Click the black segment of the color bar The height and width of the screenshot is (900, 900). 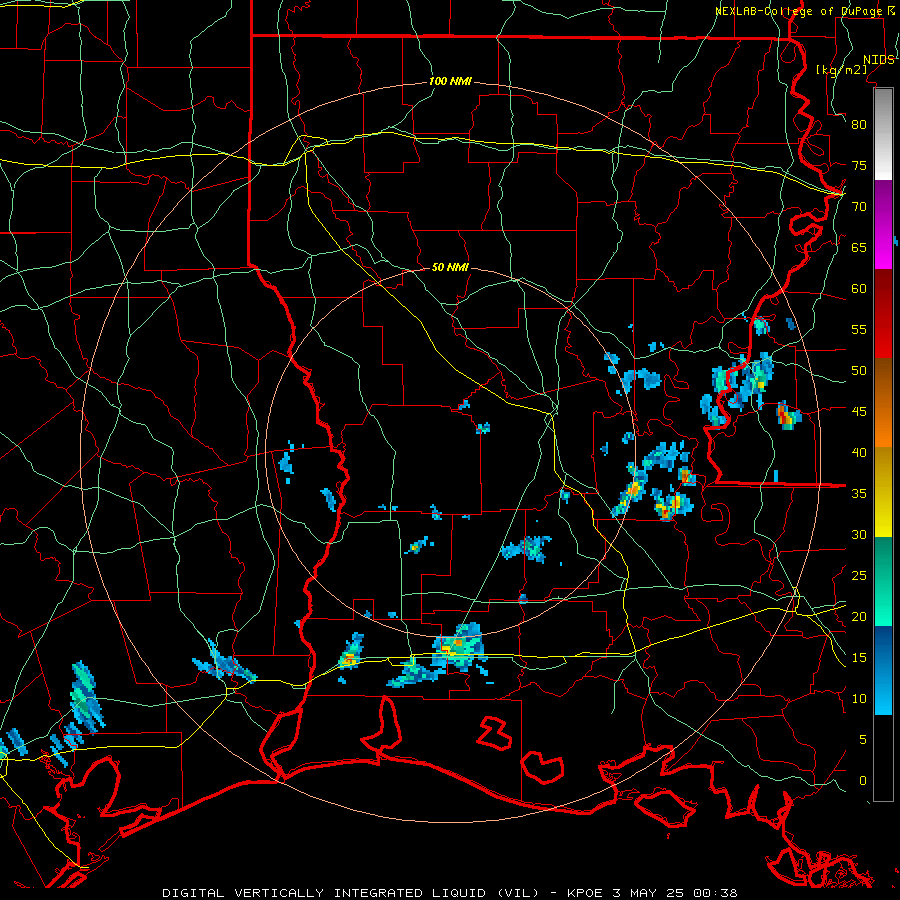(x=883, y=758)
